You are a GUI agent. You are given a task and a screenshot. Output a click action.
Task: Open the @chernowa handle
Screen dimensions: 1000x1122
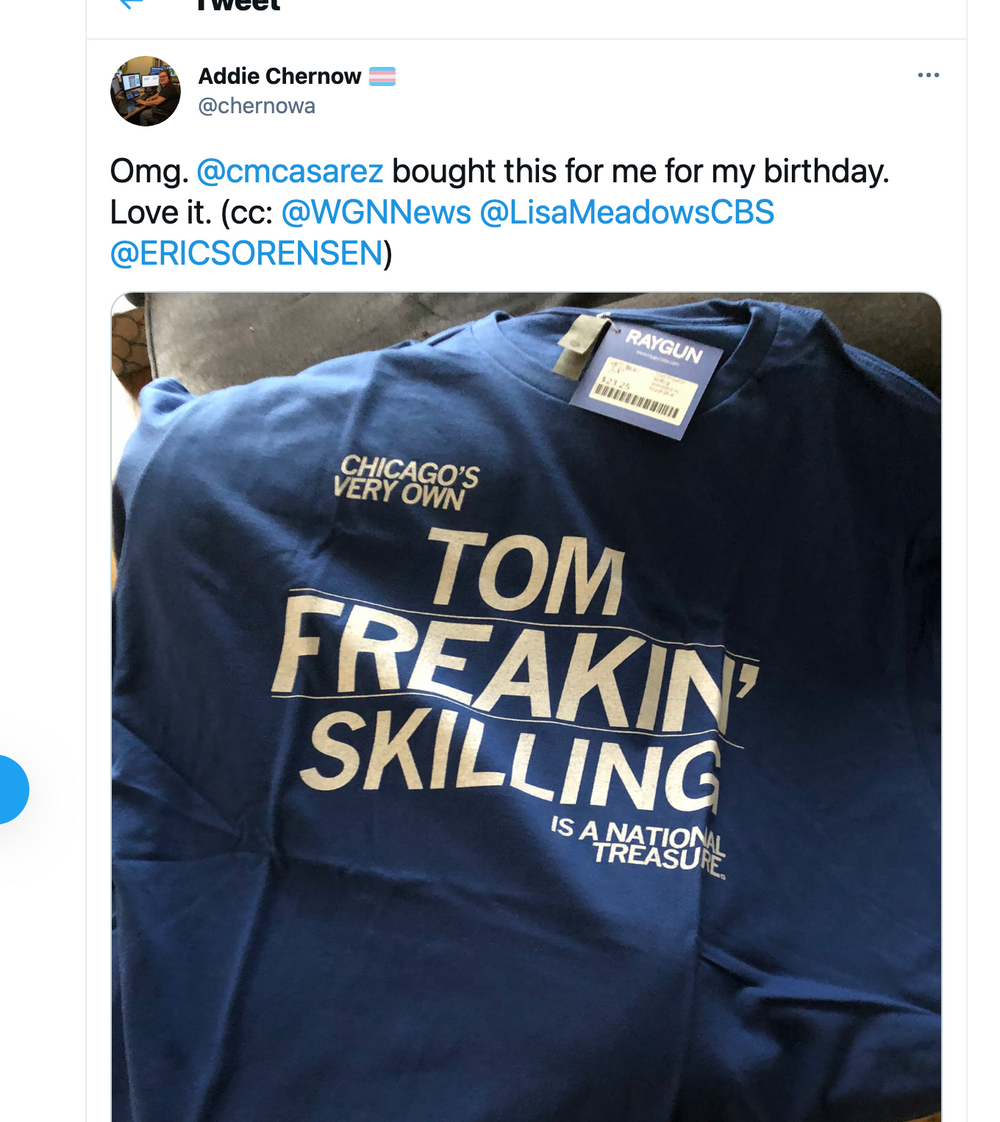point(256,106)
